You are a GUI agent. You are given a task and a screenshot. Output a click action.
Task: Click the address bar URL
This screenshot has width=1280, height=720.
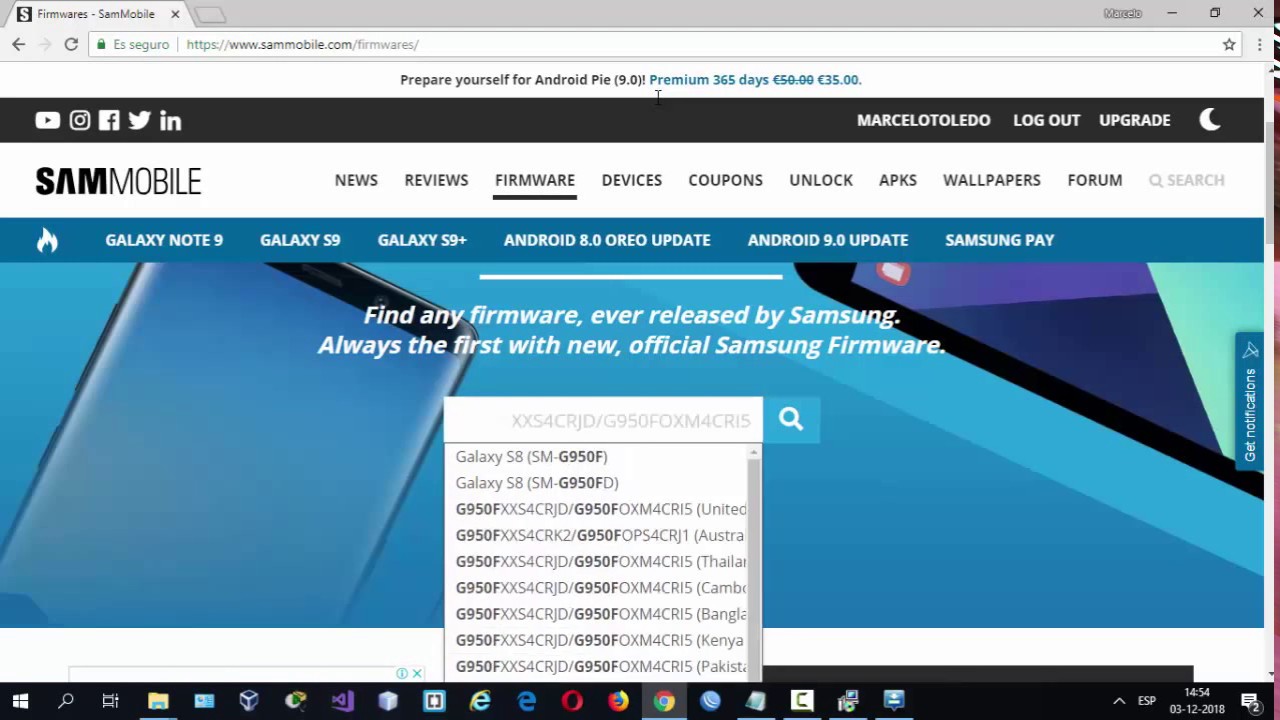point(302,44)
